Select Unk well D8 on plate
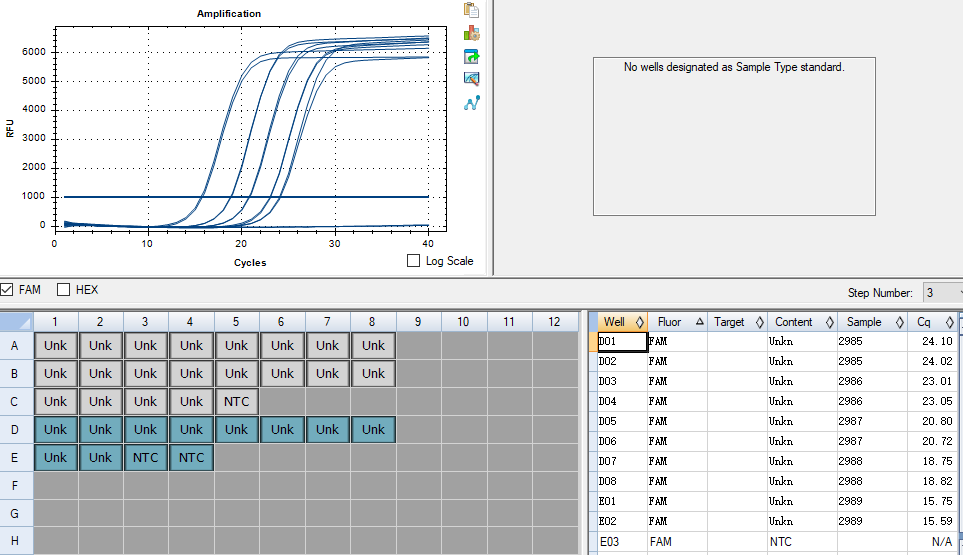The image size is (963, 555). tap(373, 430)
